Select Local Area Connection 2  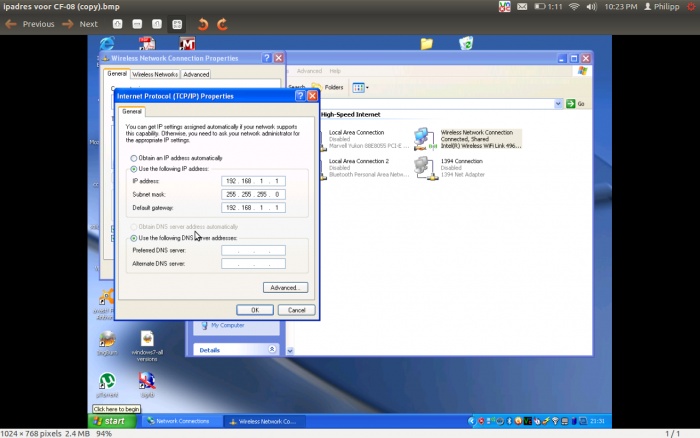pyautogui.click(x=364, y=167)
